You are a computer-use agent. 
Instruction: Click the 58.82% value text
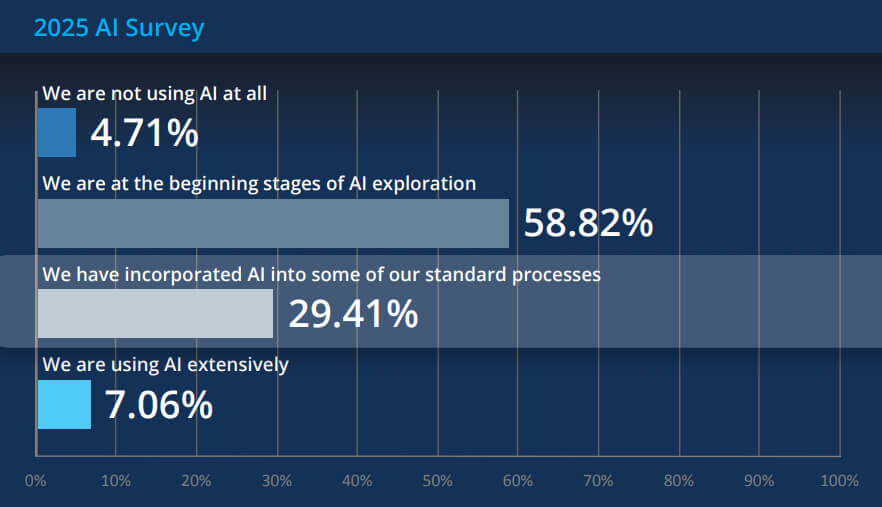click(x=588, y=223)
